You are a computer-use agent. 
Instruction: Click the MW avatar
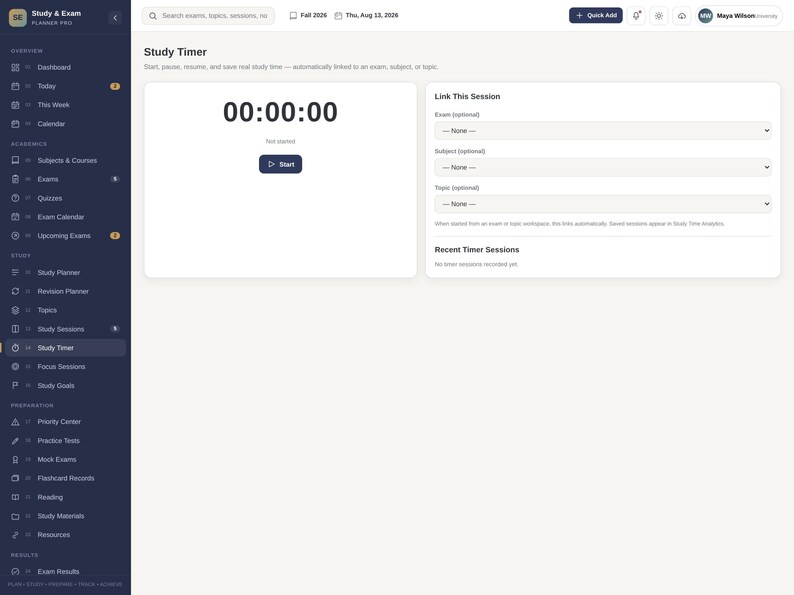tap(705, 16)
